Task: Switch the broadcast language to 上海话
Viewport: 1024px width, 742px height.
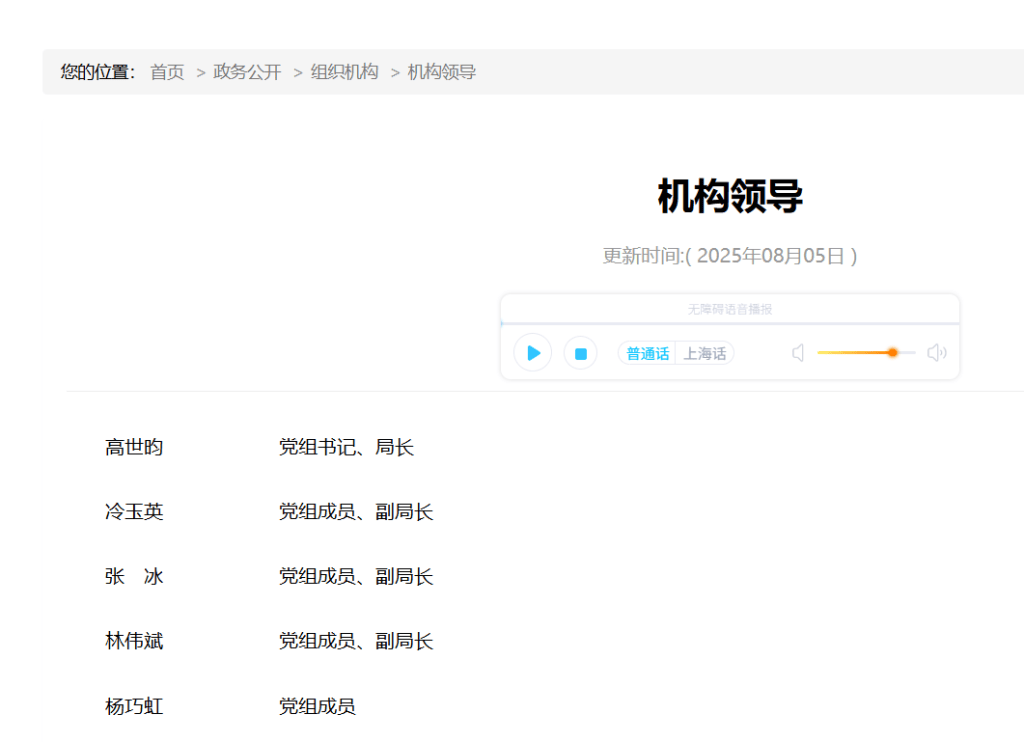Action: tap(705, 354)
